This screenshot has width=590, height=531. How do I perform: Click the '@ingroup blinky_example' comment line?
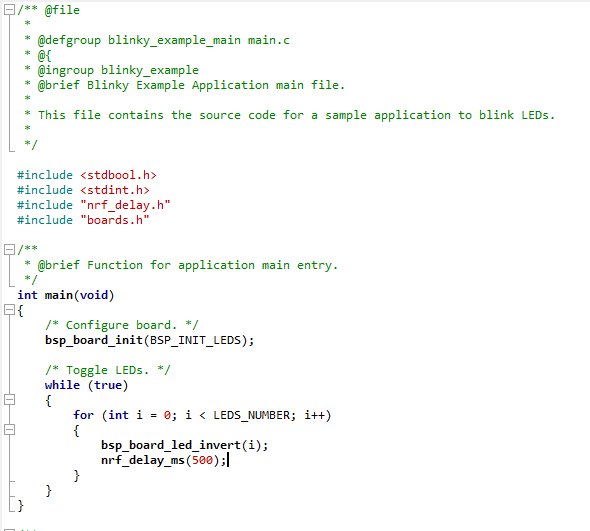pos(118,70)
